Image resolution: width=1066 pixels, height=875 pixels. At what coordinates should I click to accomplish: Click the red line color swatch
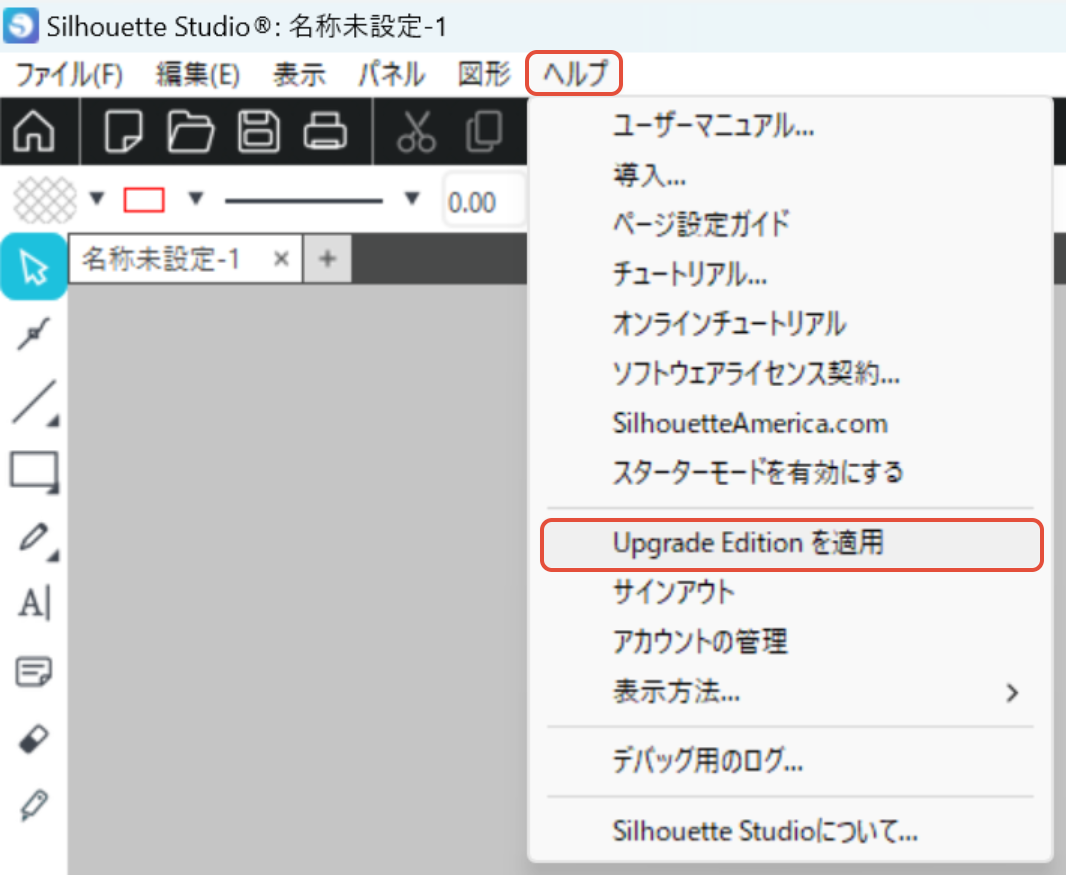pos(144,200)
